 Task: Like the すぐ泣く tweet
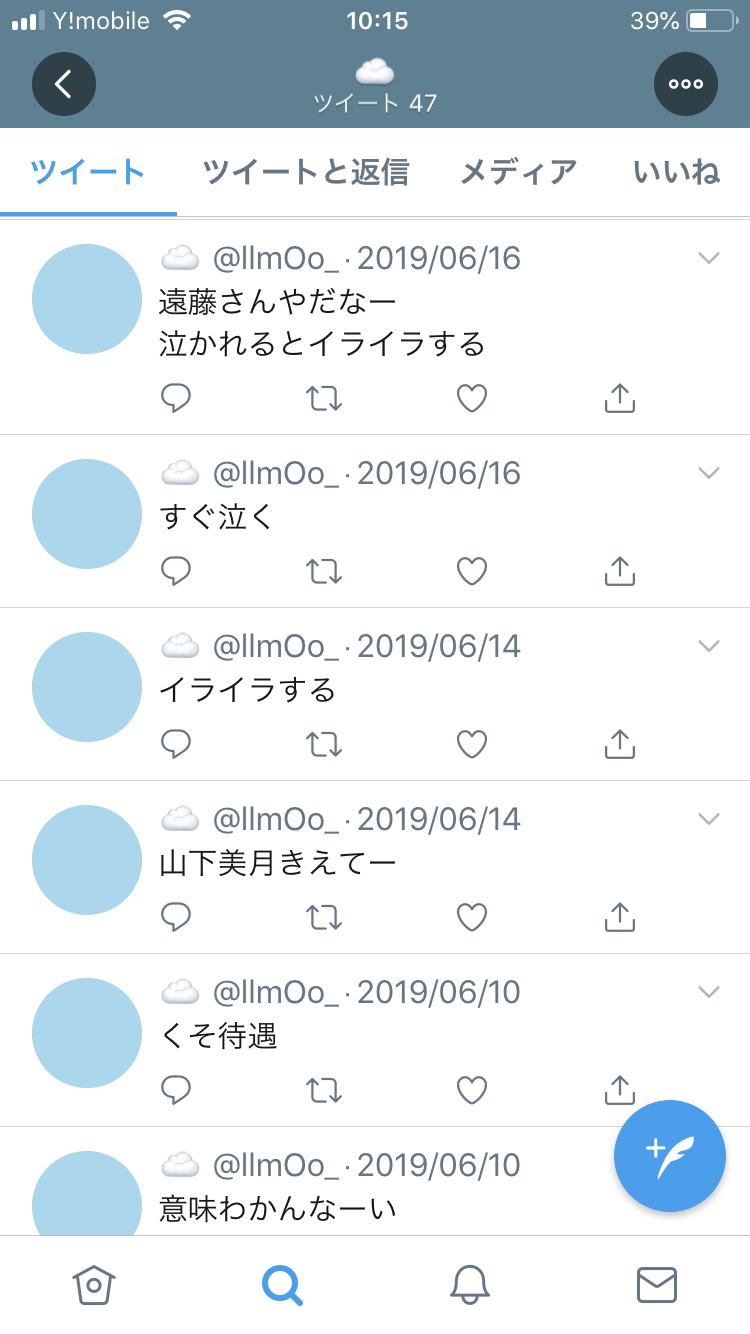472,572
